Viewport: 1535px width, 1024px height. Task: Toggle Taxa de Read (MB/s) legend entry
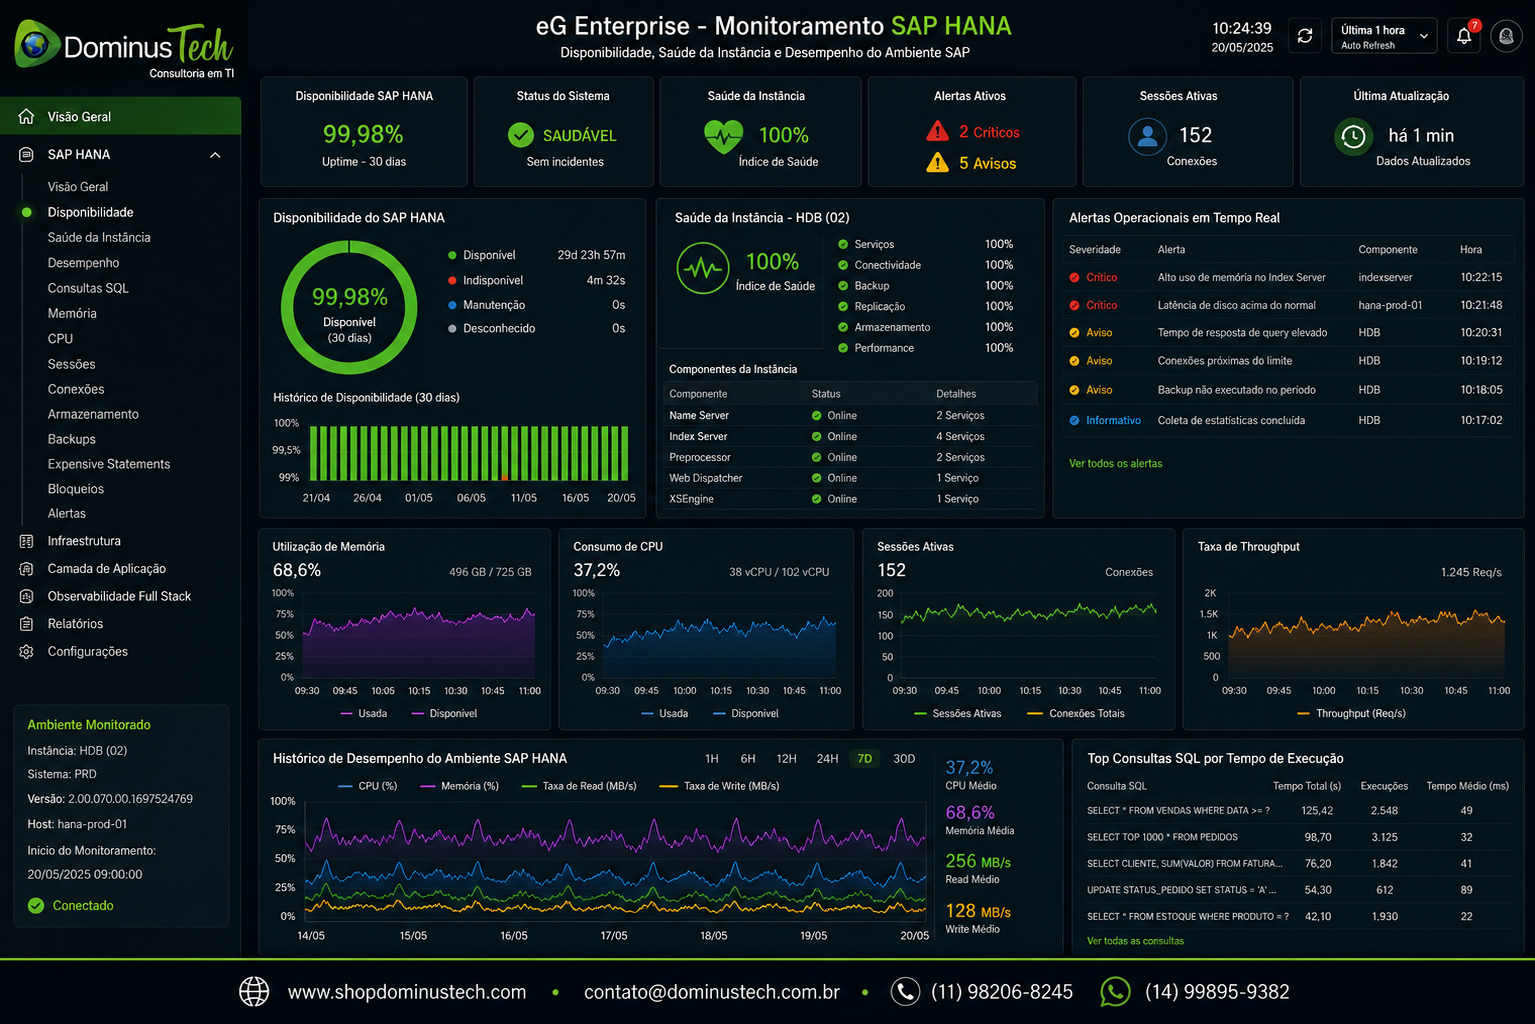click(579, 786)
